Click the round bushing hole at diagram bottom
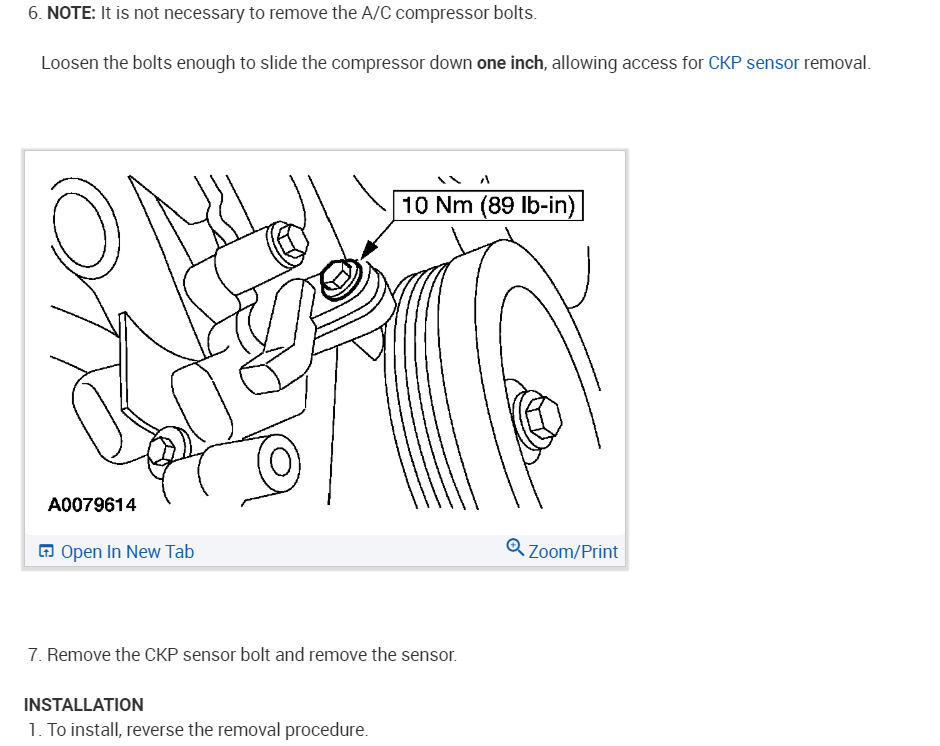The width and height of the screenshot is (940, 746). 280,463
